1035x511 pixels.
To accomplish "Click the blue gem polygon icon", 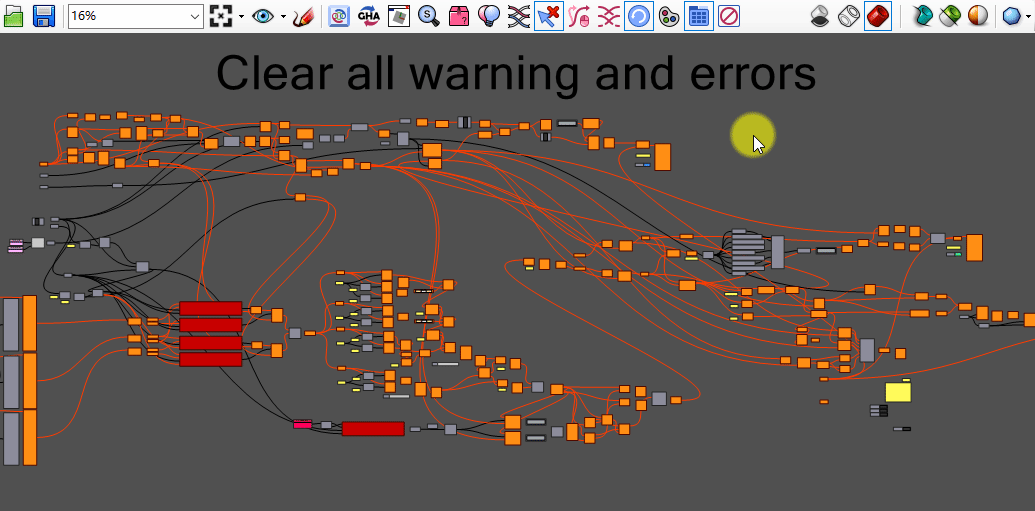I will pyautogui.click(x=1011, y=16).
